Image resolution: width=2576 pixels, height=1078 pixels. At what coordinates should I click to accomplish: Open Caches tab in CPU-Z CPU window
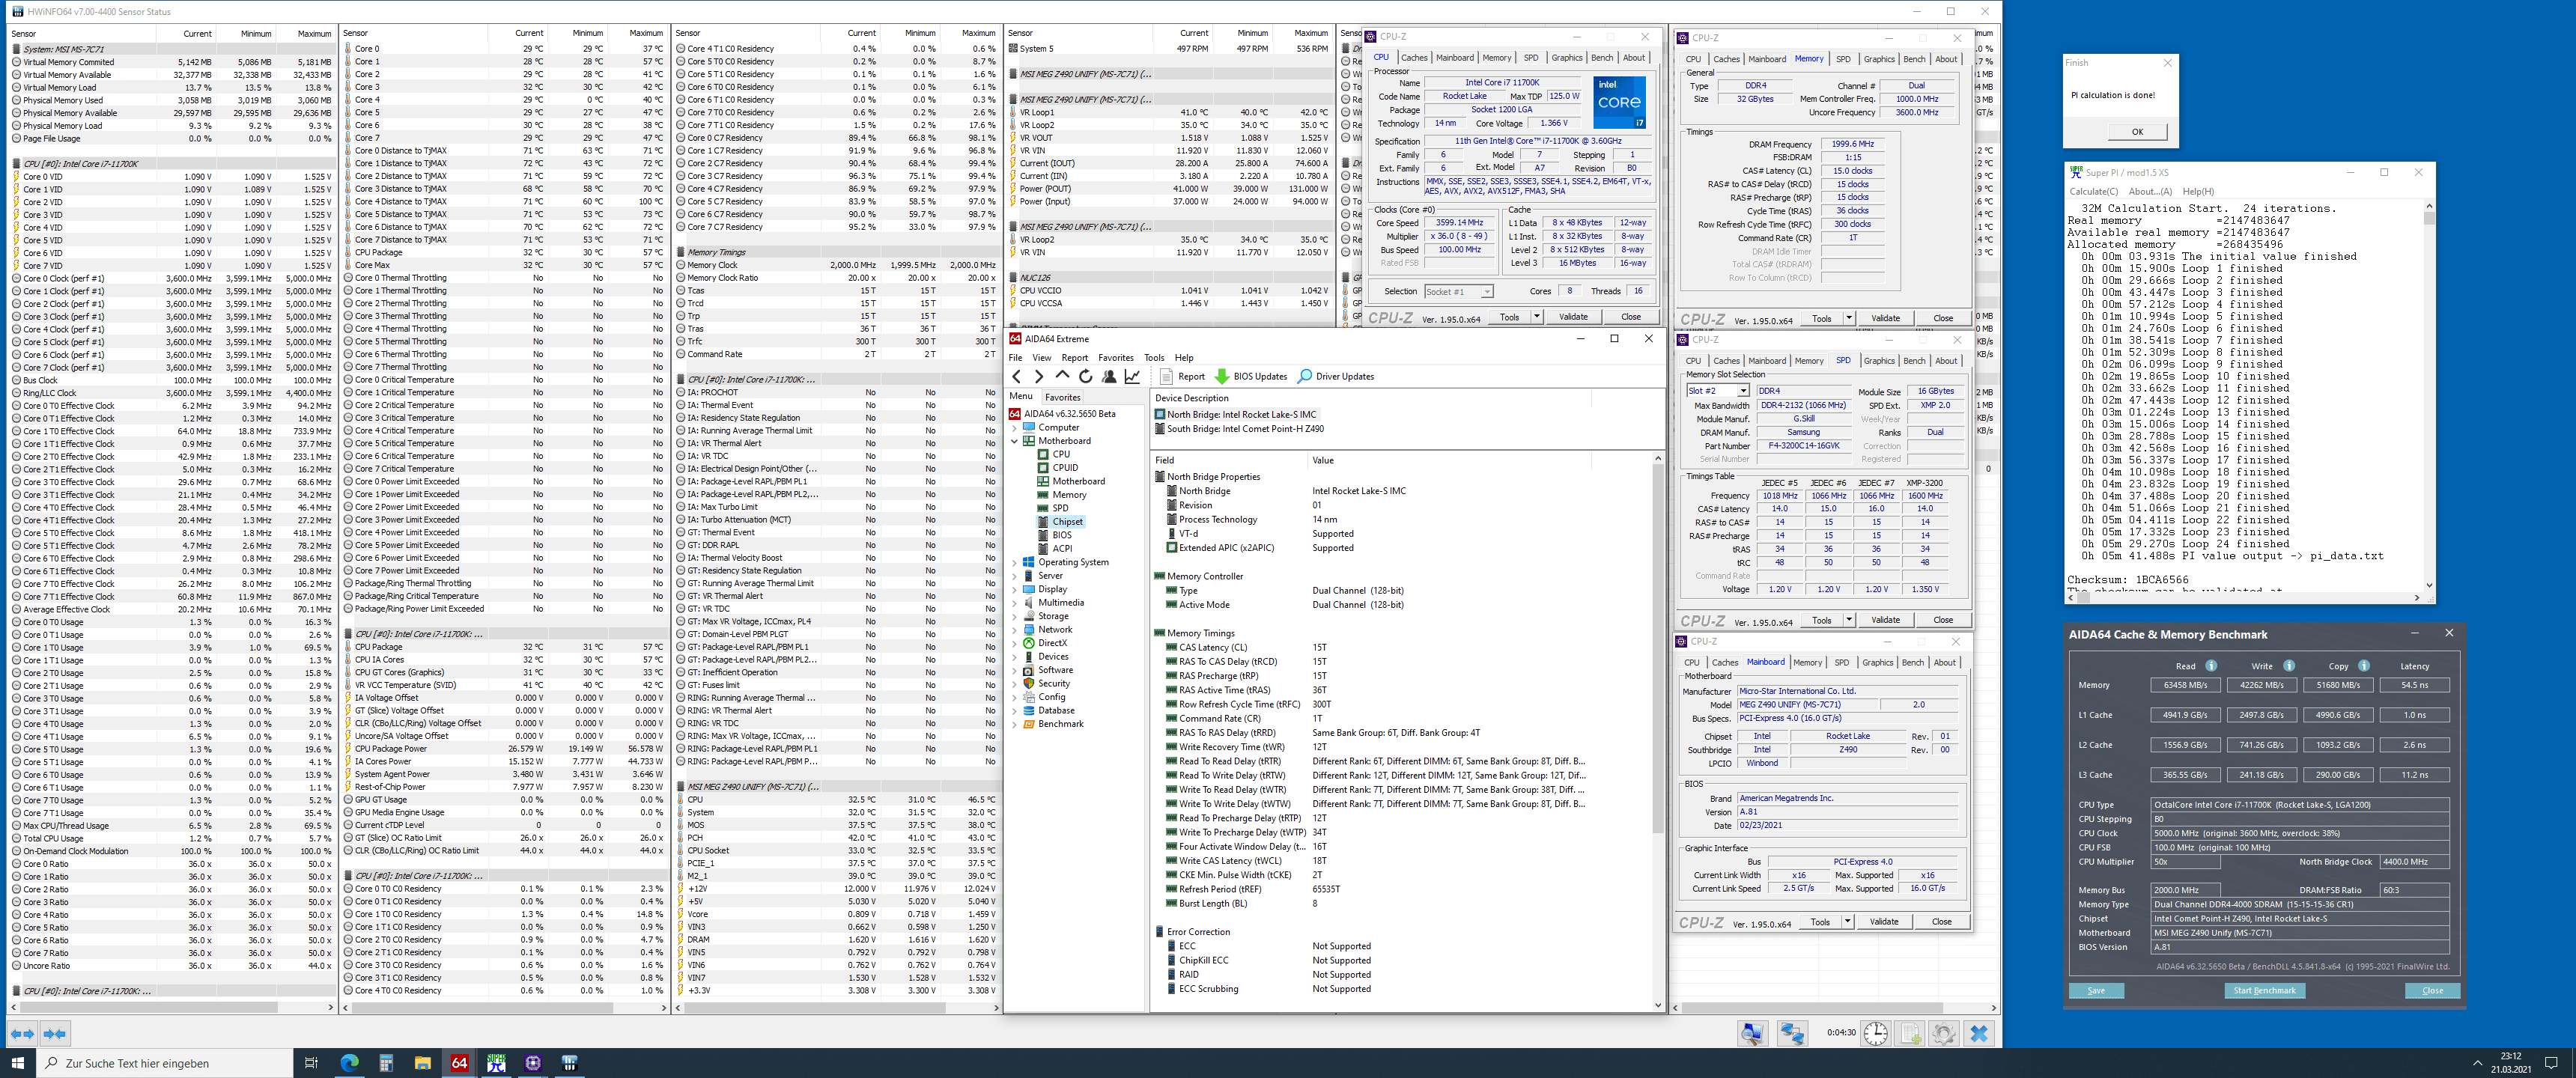1414,58
